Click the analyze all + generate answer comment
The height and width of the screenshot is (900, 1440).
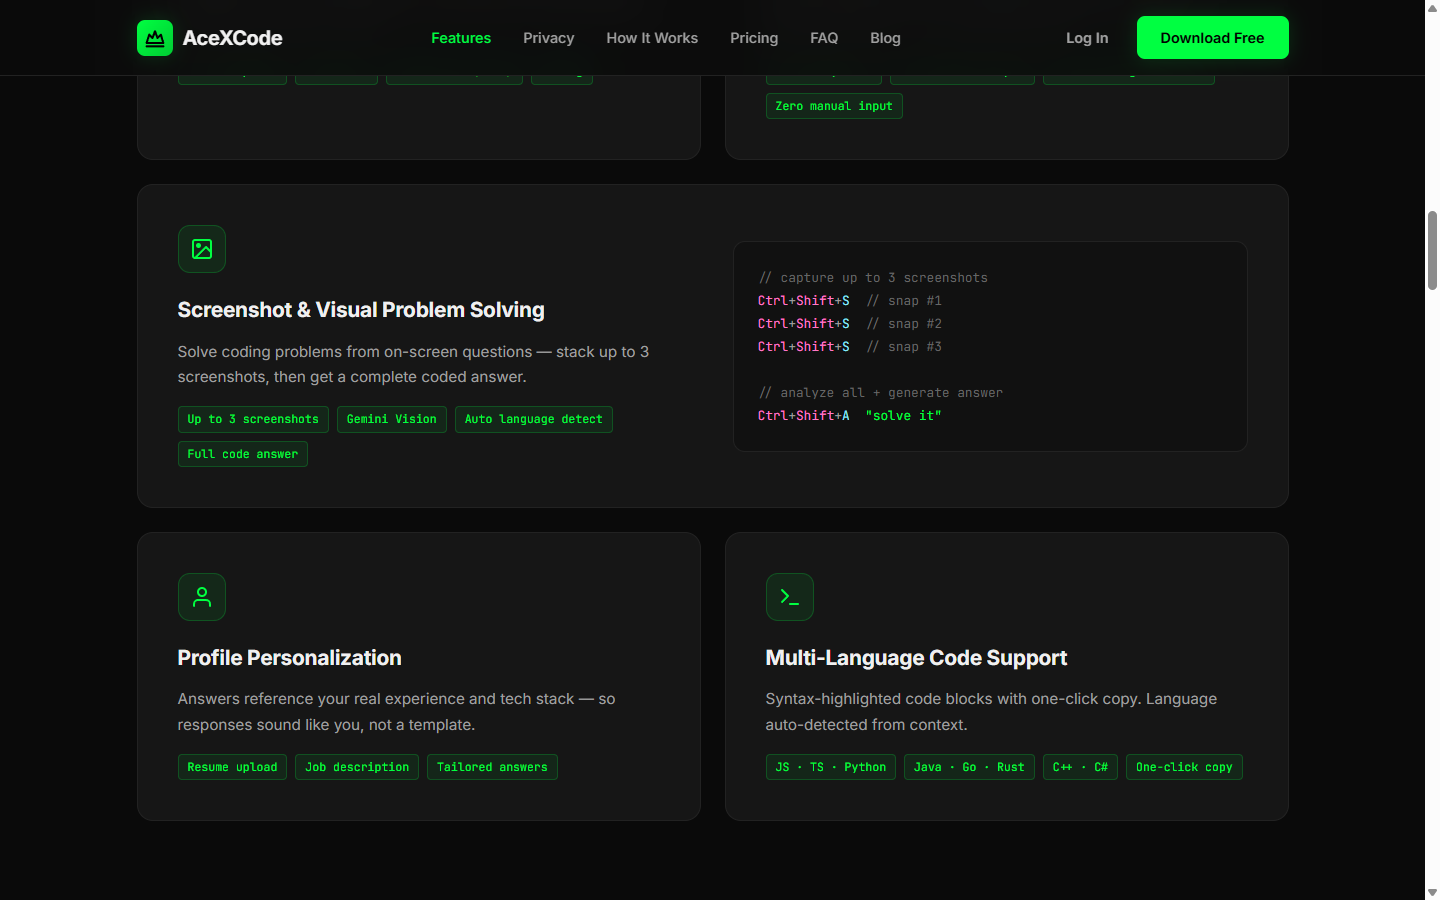(881, 393)
